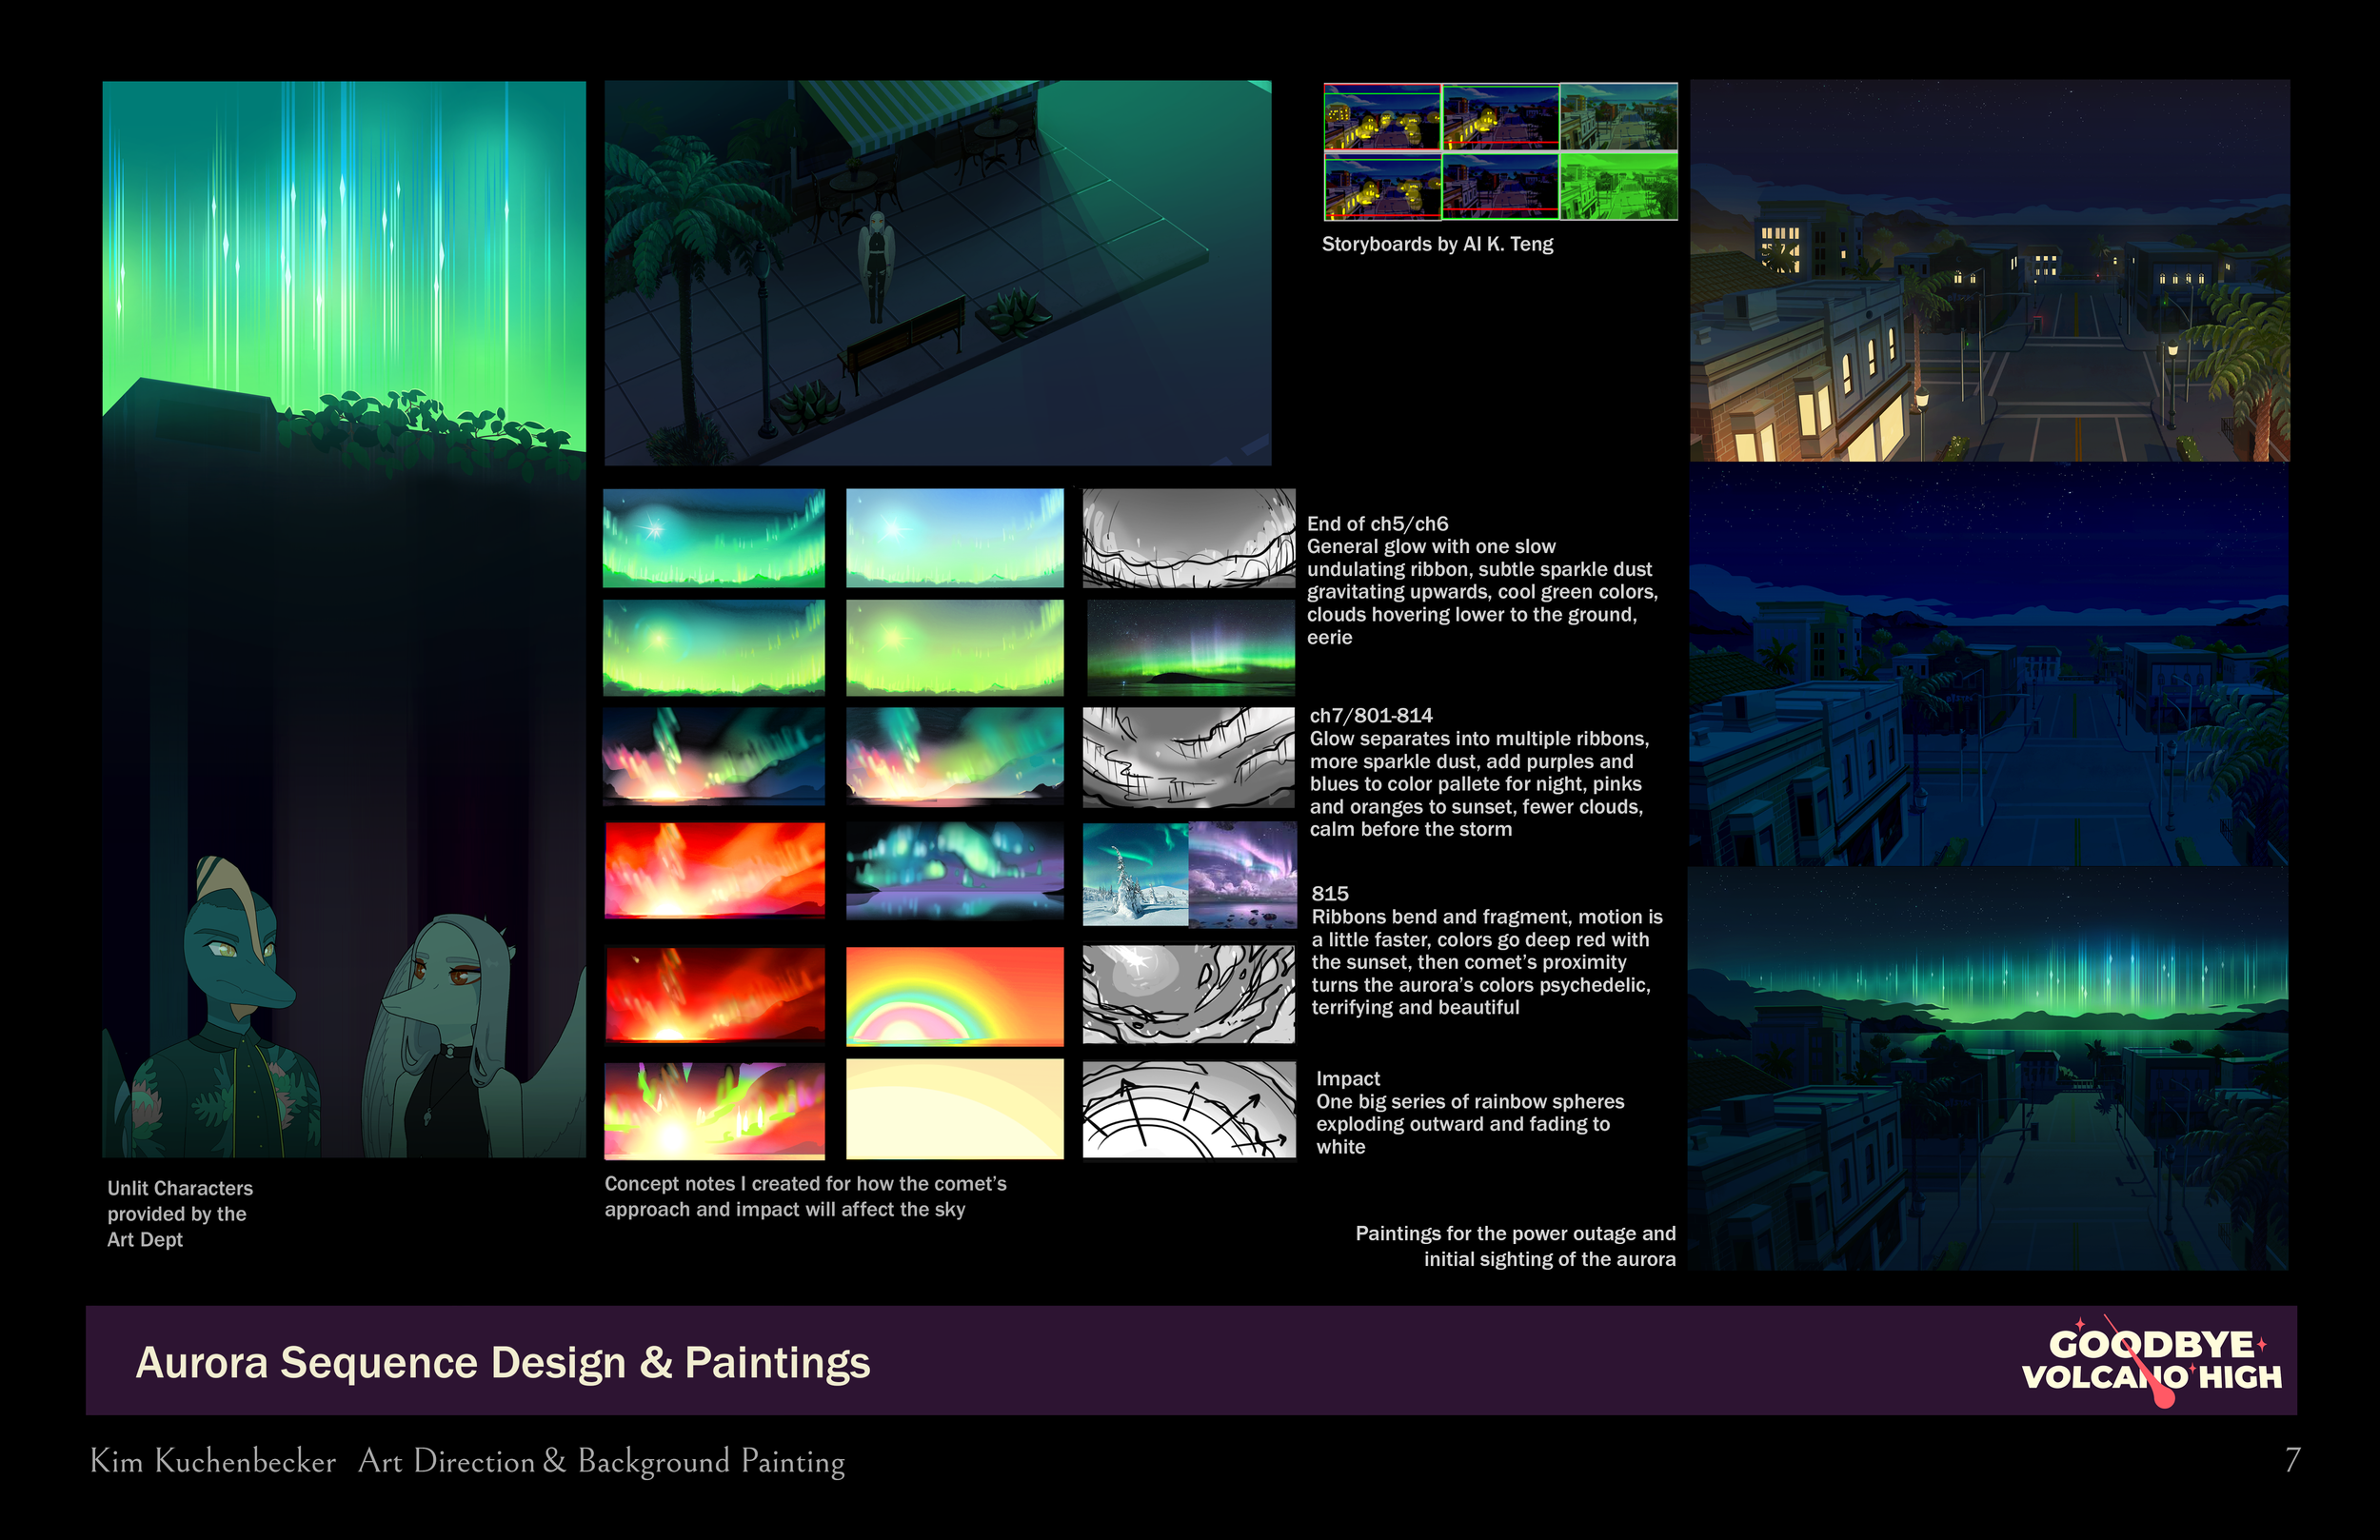
Task: Click the "Impact" note heading
Action: tap(1348, 1079)
